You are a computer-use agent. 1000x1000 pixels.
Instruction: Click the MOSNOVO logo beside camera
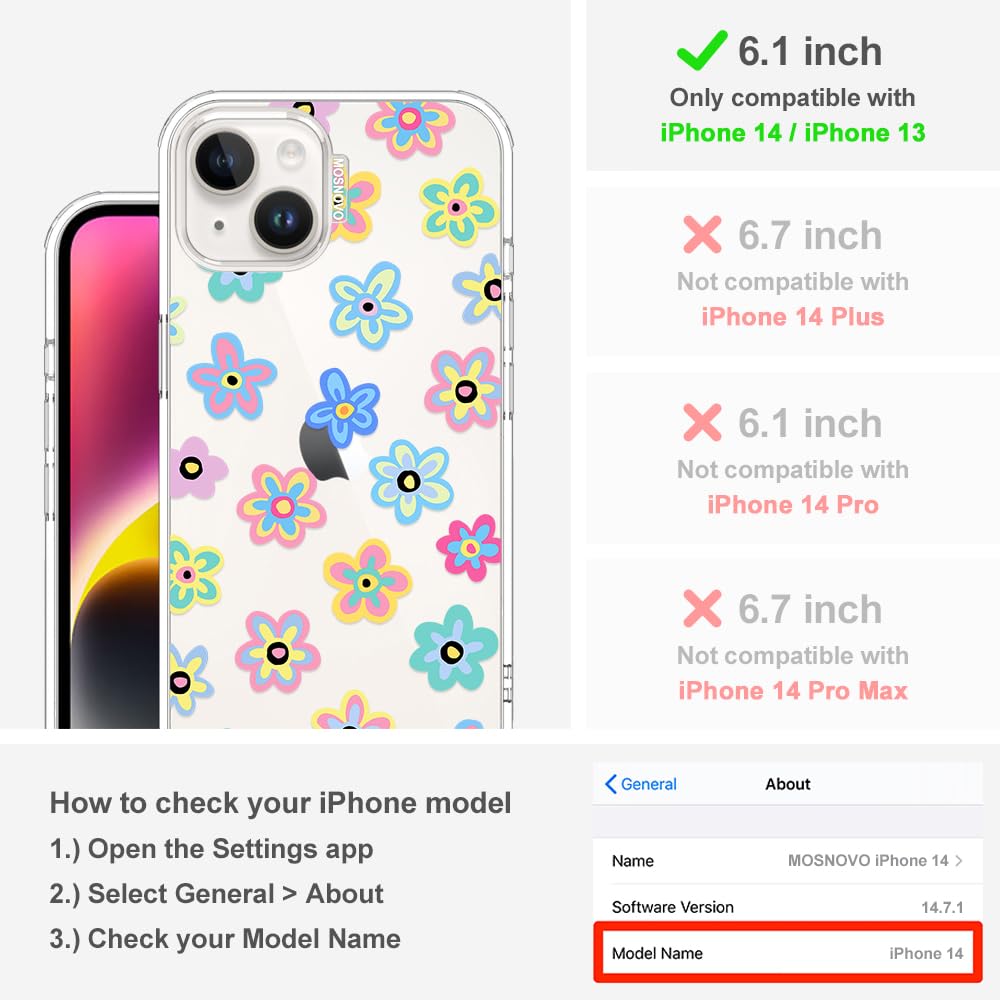(x=338, y=189)
